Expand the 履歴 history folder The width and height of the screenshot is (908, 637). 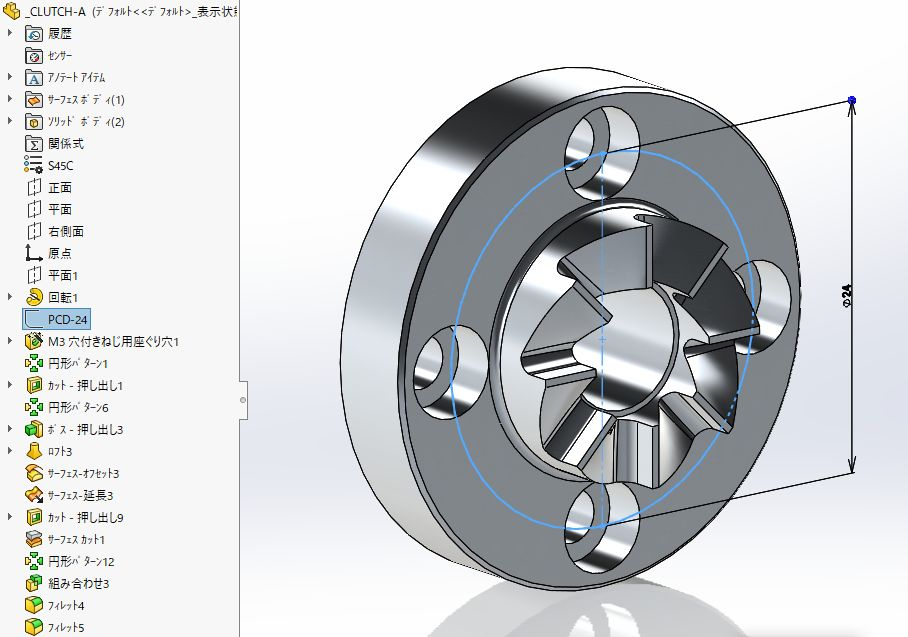[x=9, y=33]
